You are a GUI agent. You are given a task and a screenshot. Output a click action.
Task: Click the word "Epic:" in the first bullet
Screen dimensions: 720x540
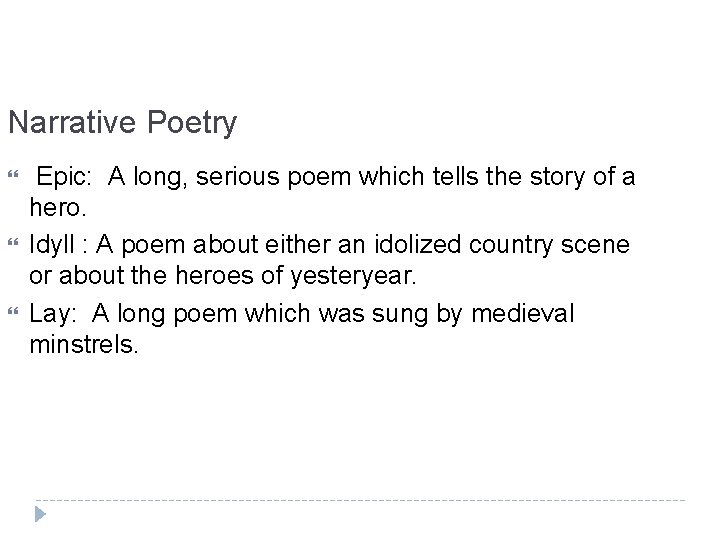click(66, 178)
